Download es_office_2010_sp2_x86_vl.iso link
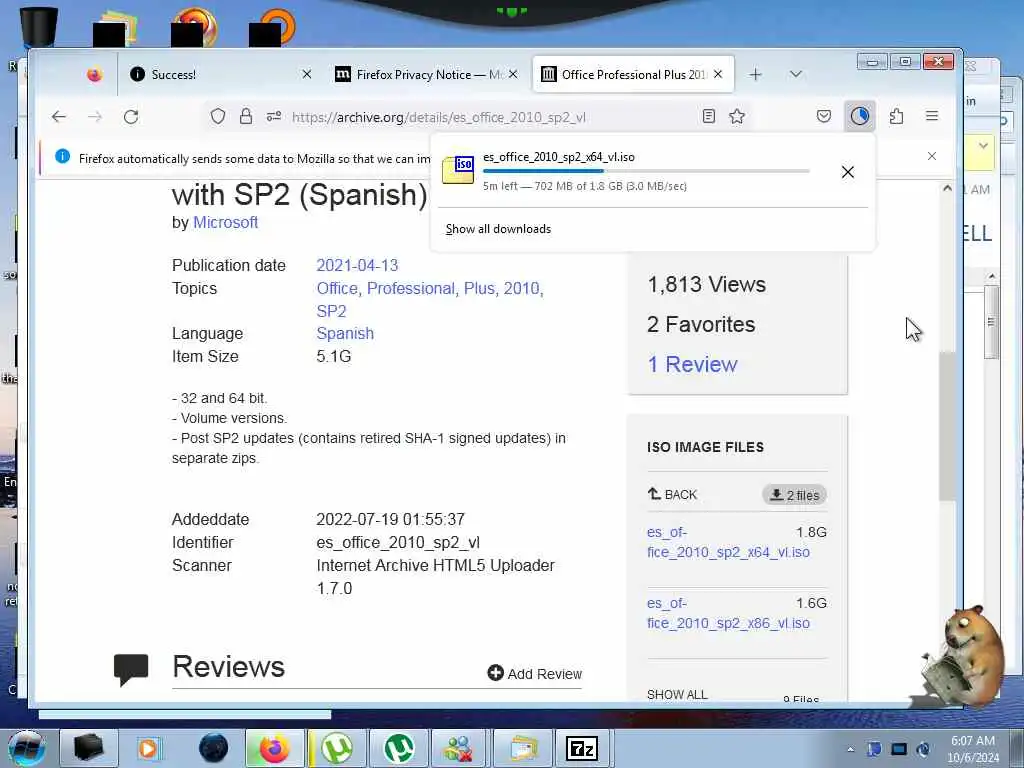The image size is (1024, 768). point(728,613)
